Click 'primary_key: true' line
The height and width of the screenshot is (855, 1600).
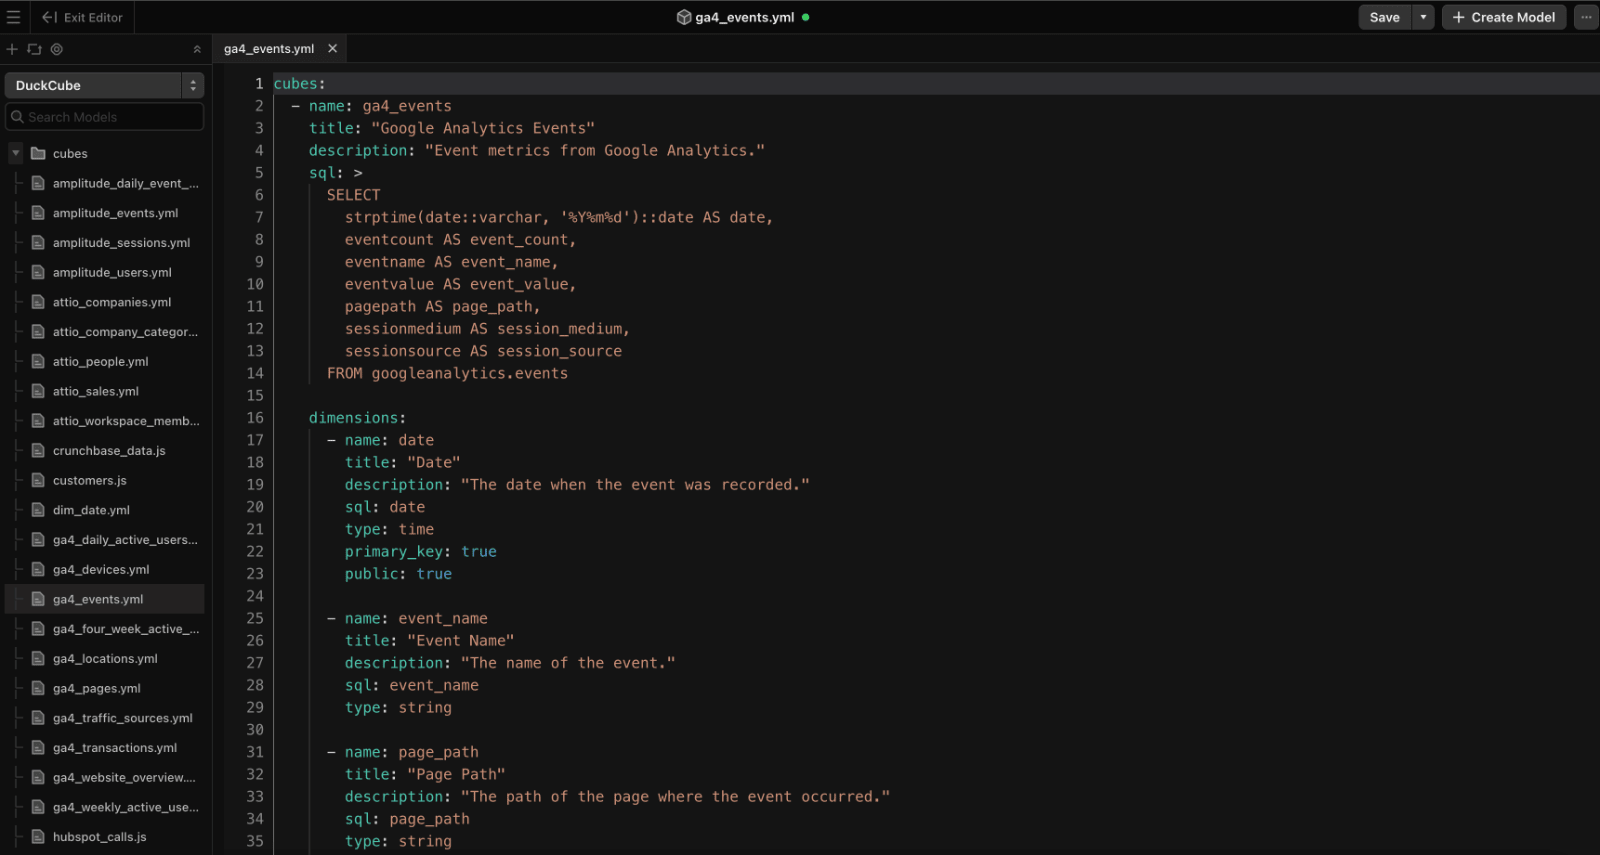click(x=421, y=551)
